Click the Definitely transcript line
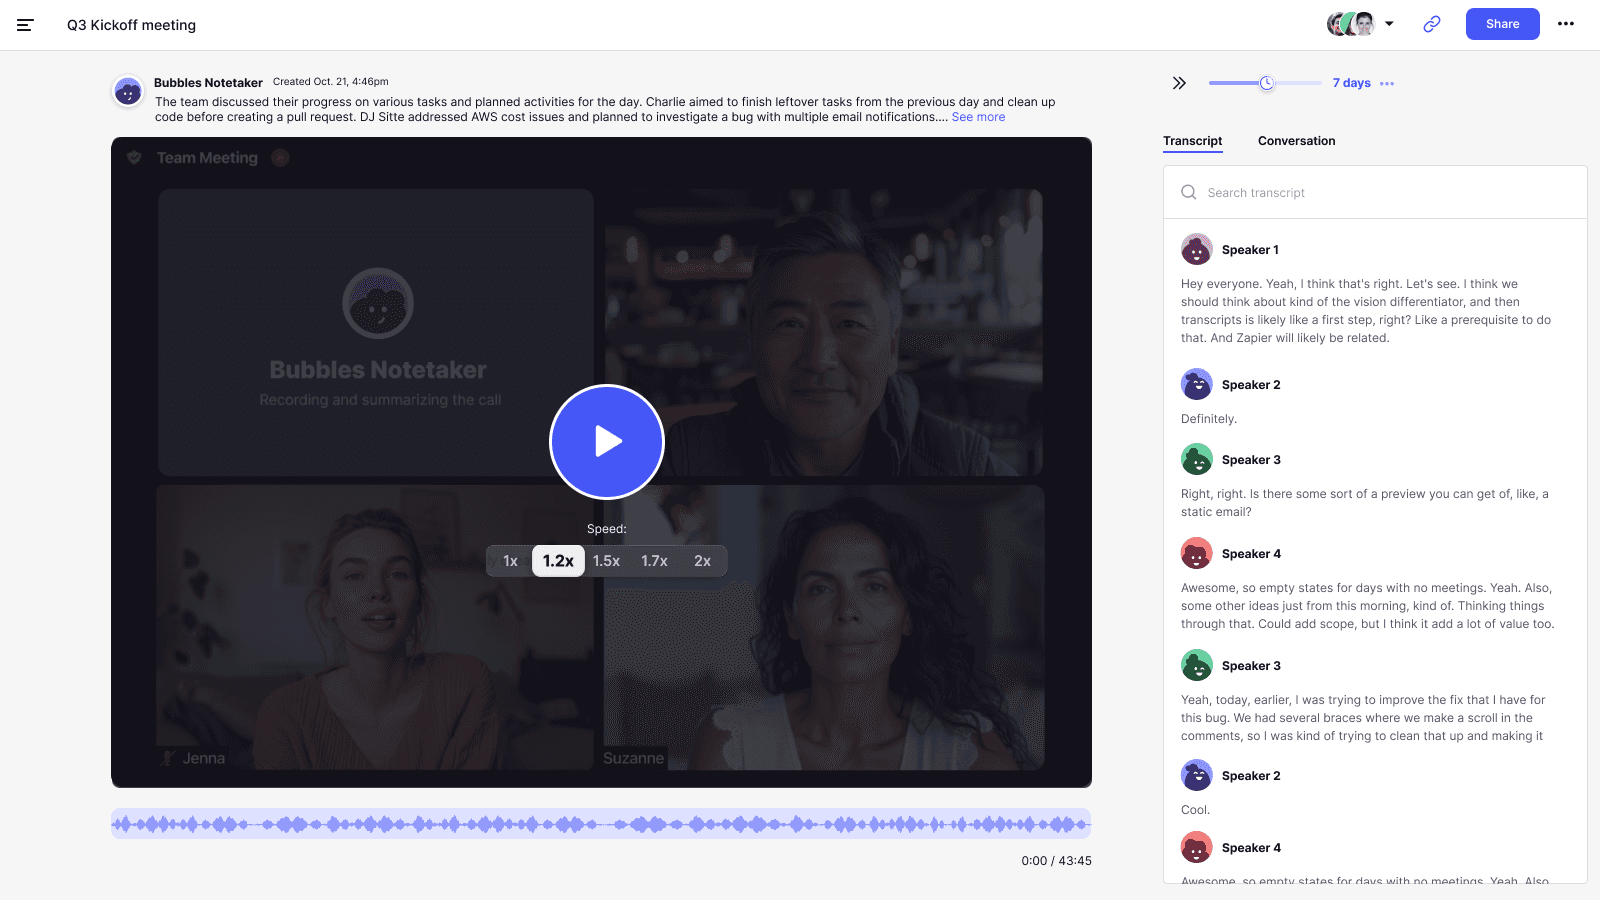The height and width of the screenshot is (900, 1600). (x=1209, y=419)
